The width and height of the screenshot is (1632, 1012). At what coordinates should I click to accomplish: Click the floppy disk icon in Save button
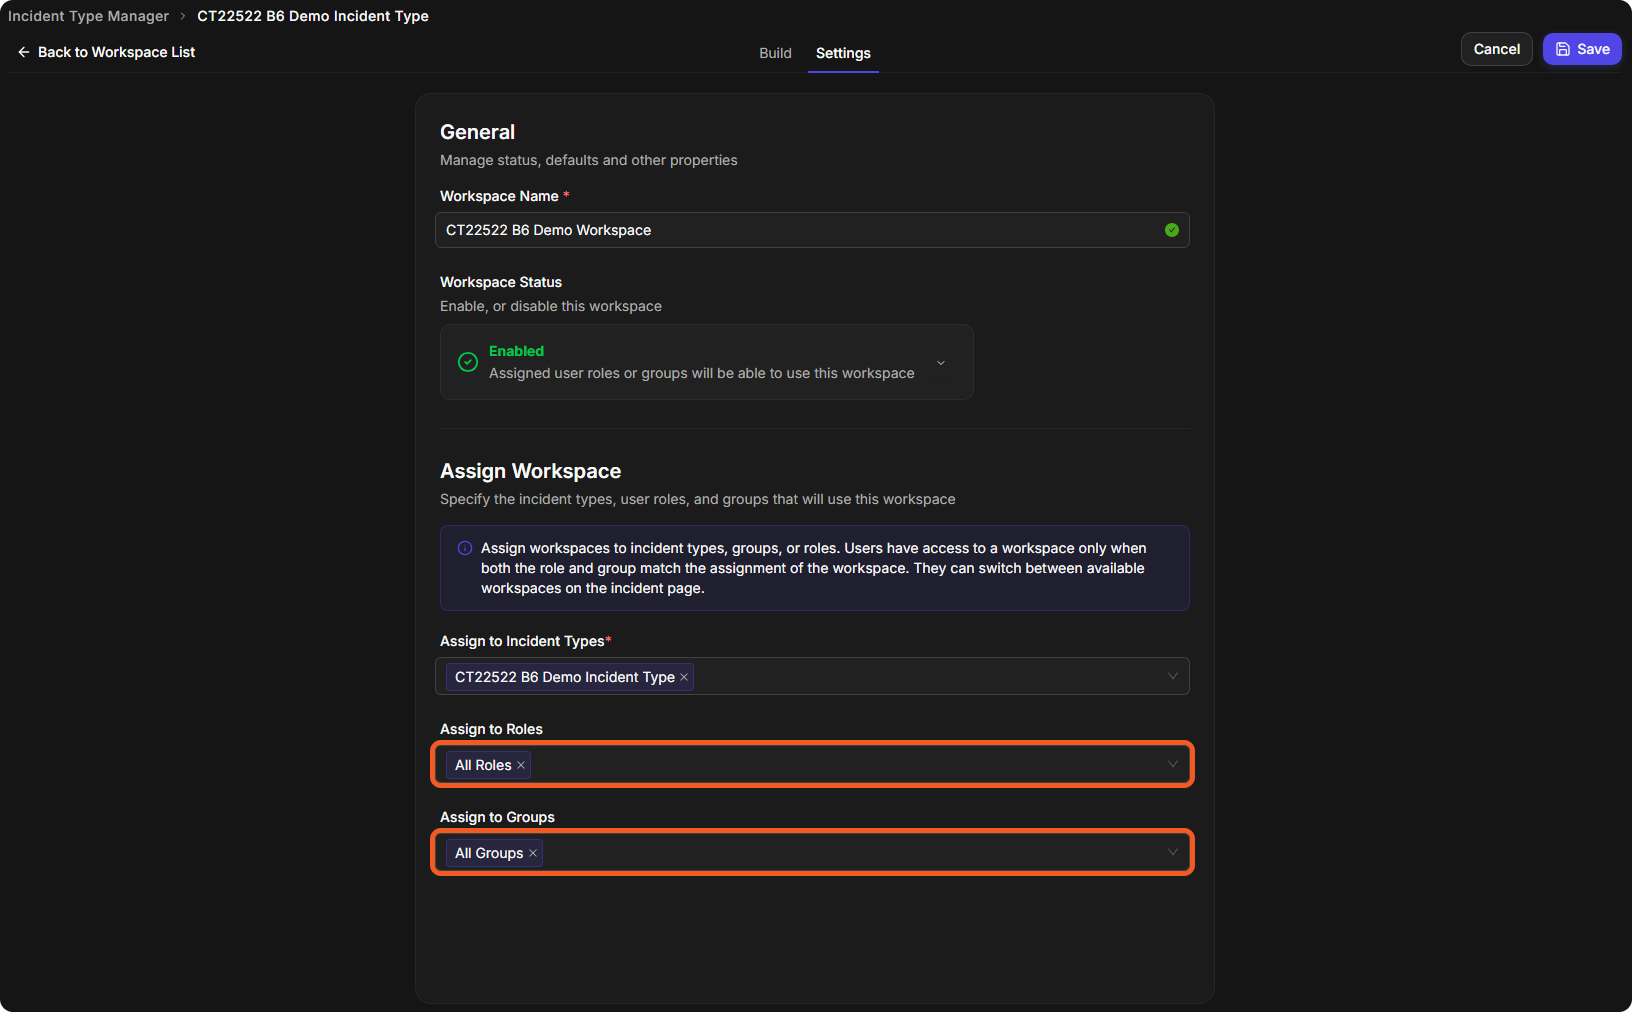1563,49
